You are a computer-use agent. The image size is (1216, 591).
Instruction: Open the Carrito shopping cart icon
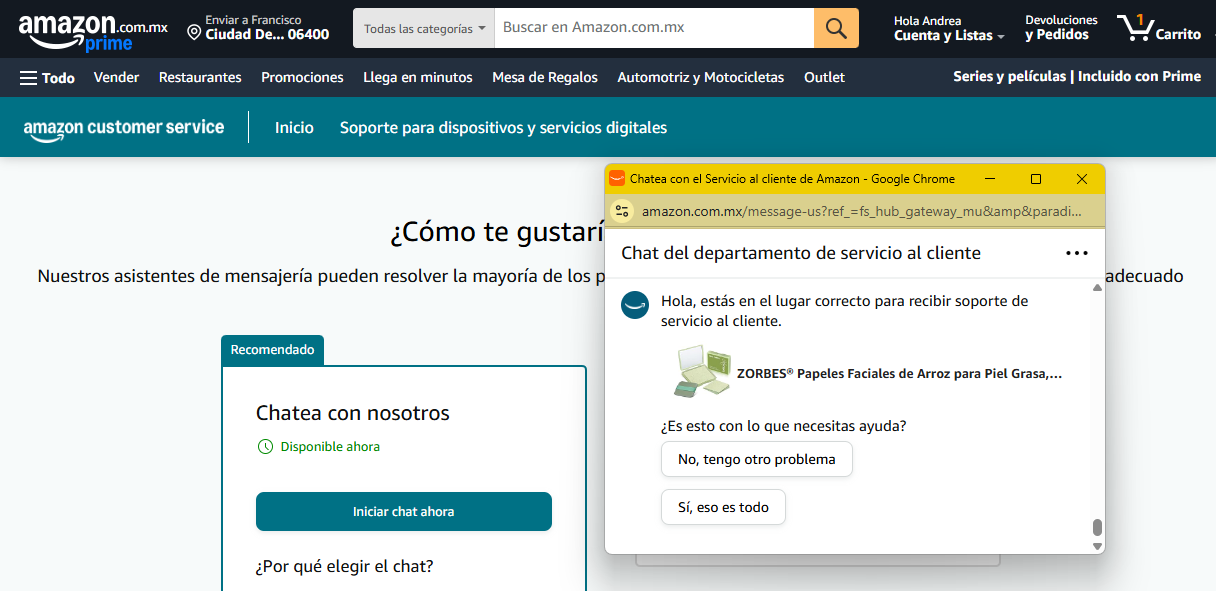tap(1159, 28)
